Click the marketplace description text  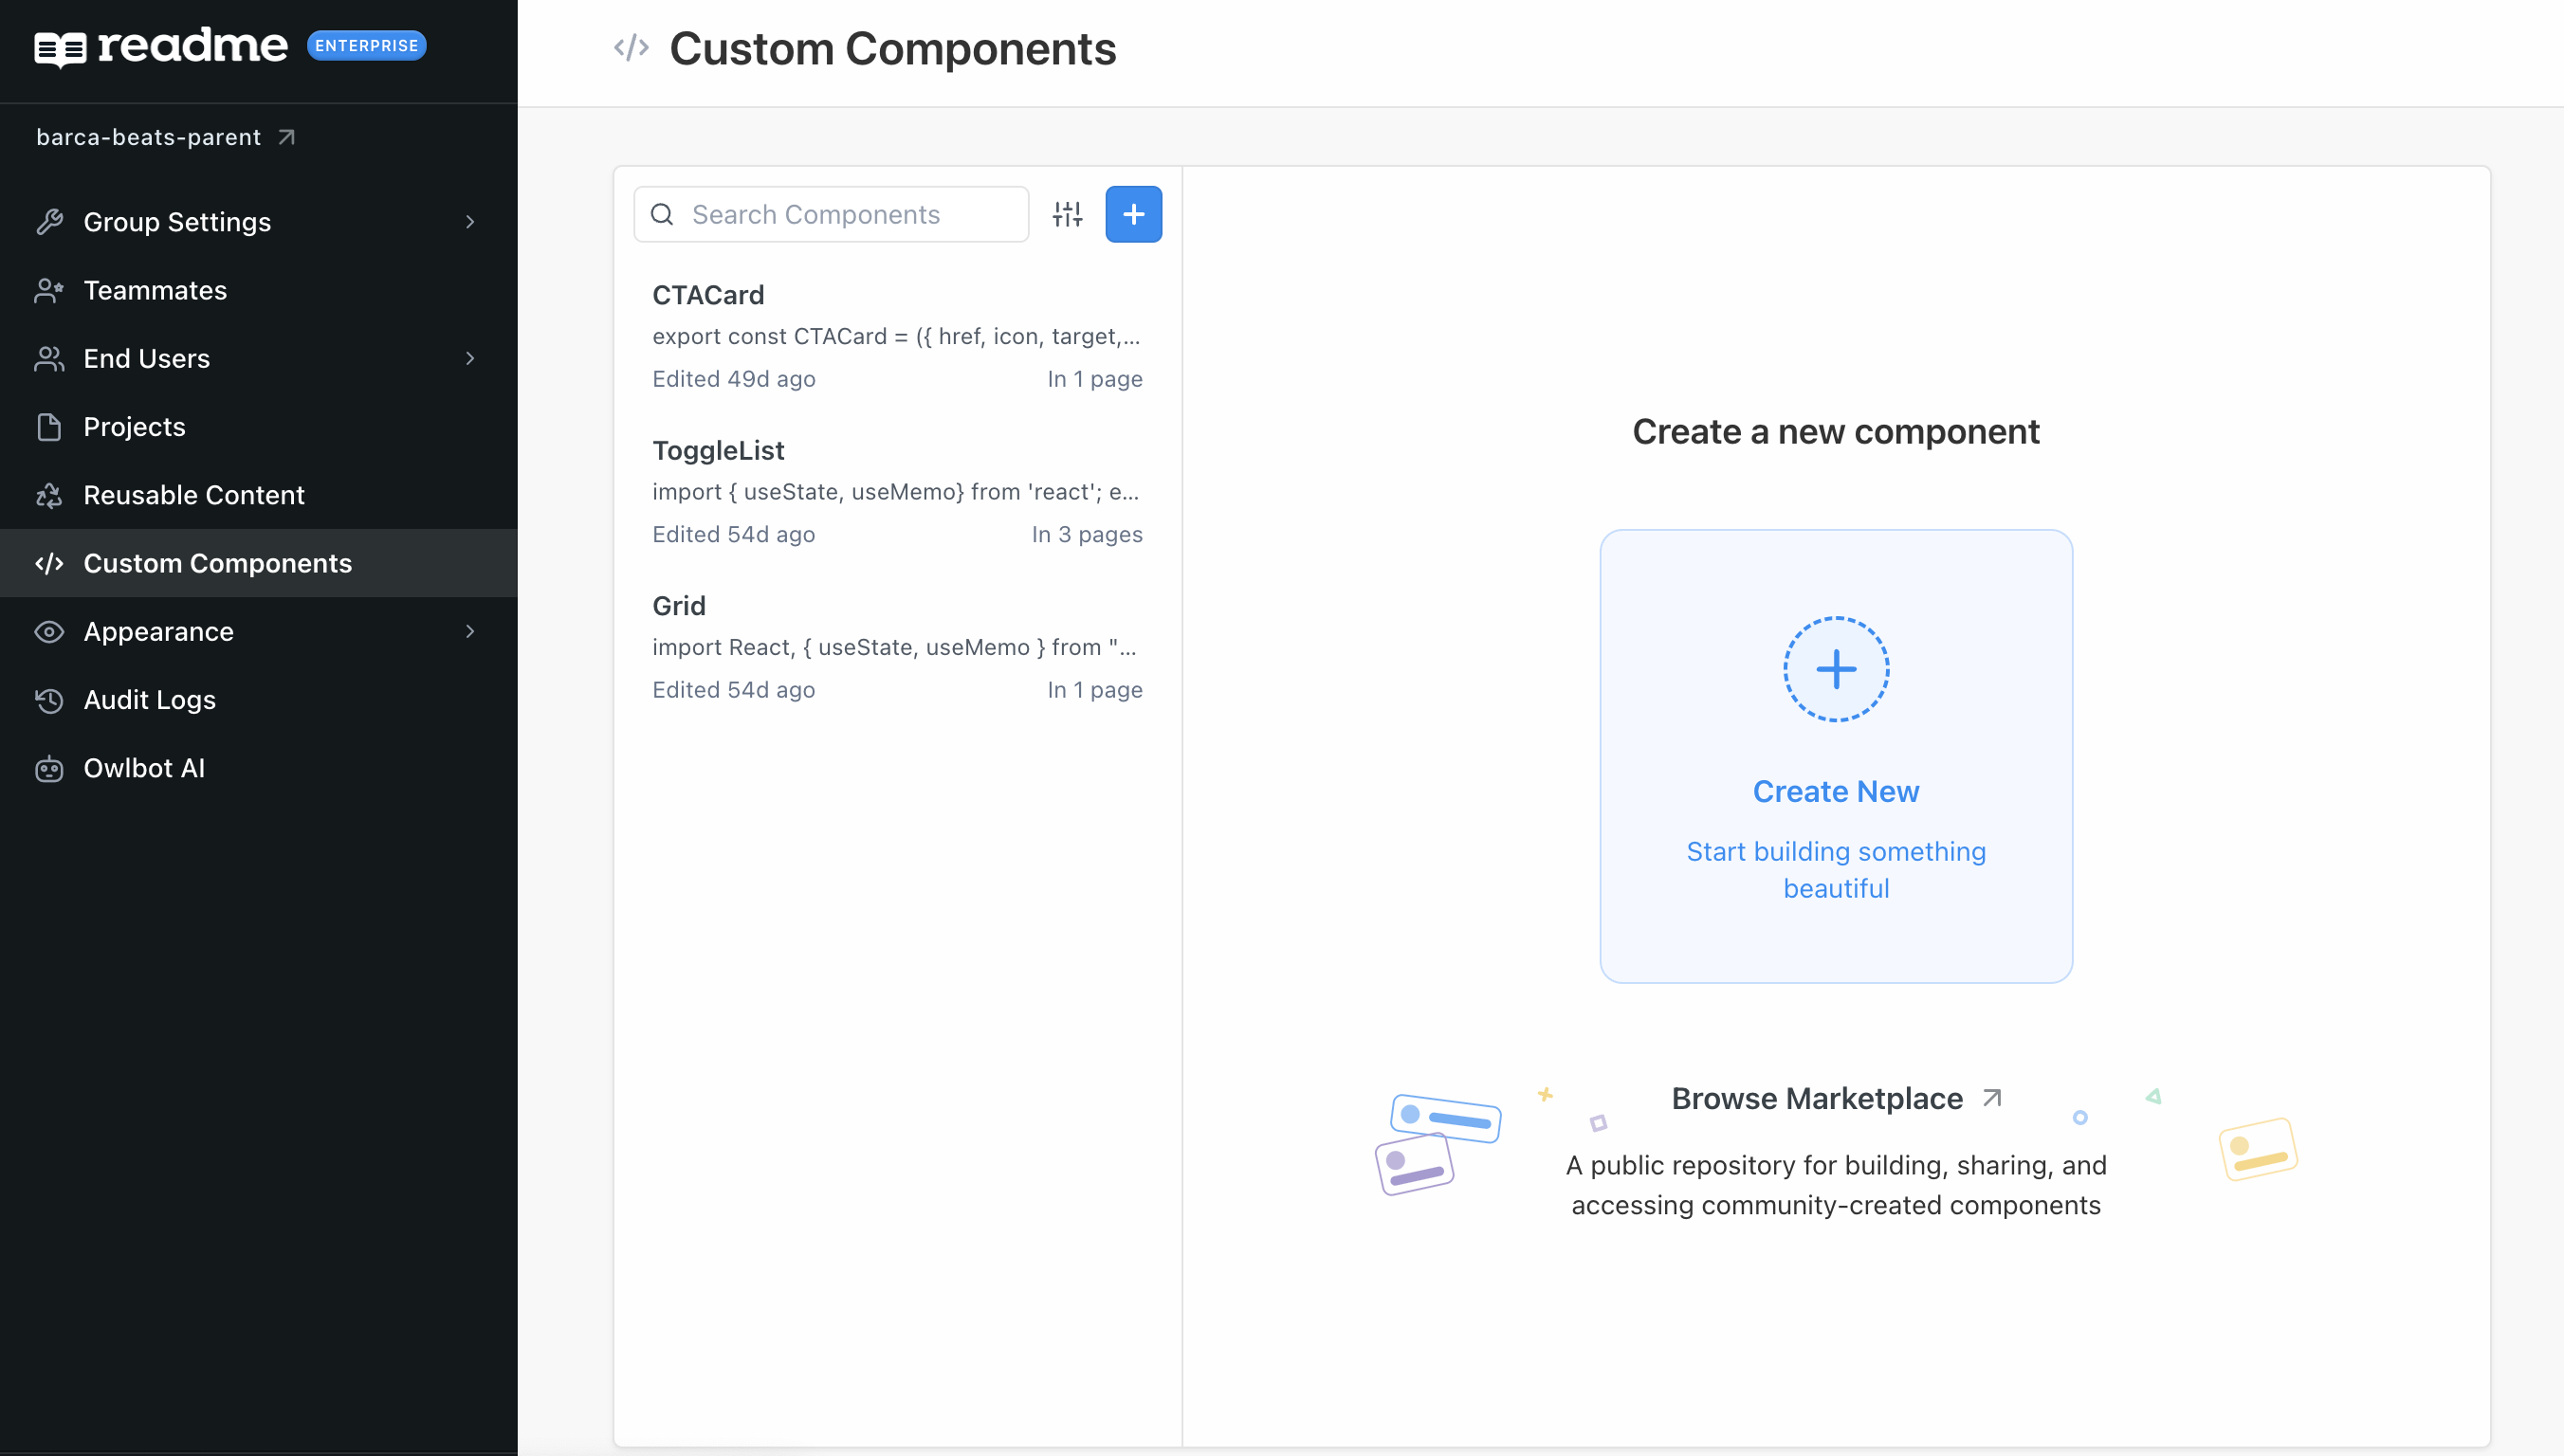pyautogui.click(x=1836, y=1185)
